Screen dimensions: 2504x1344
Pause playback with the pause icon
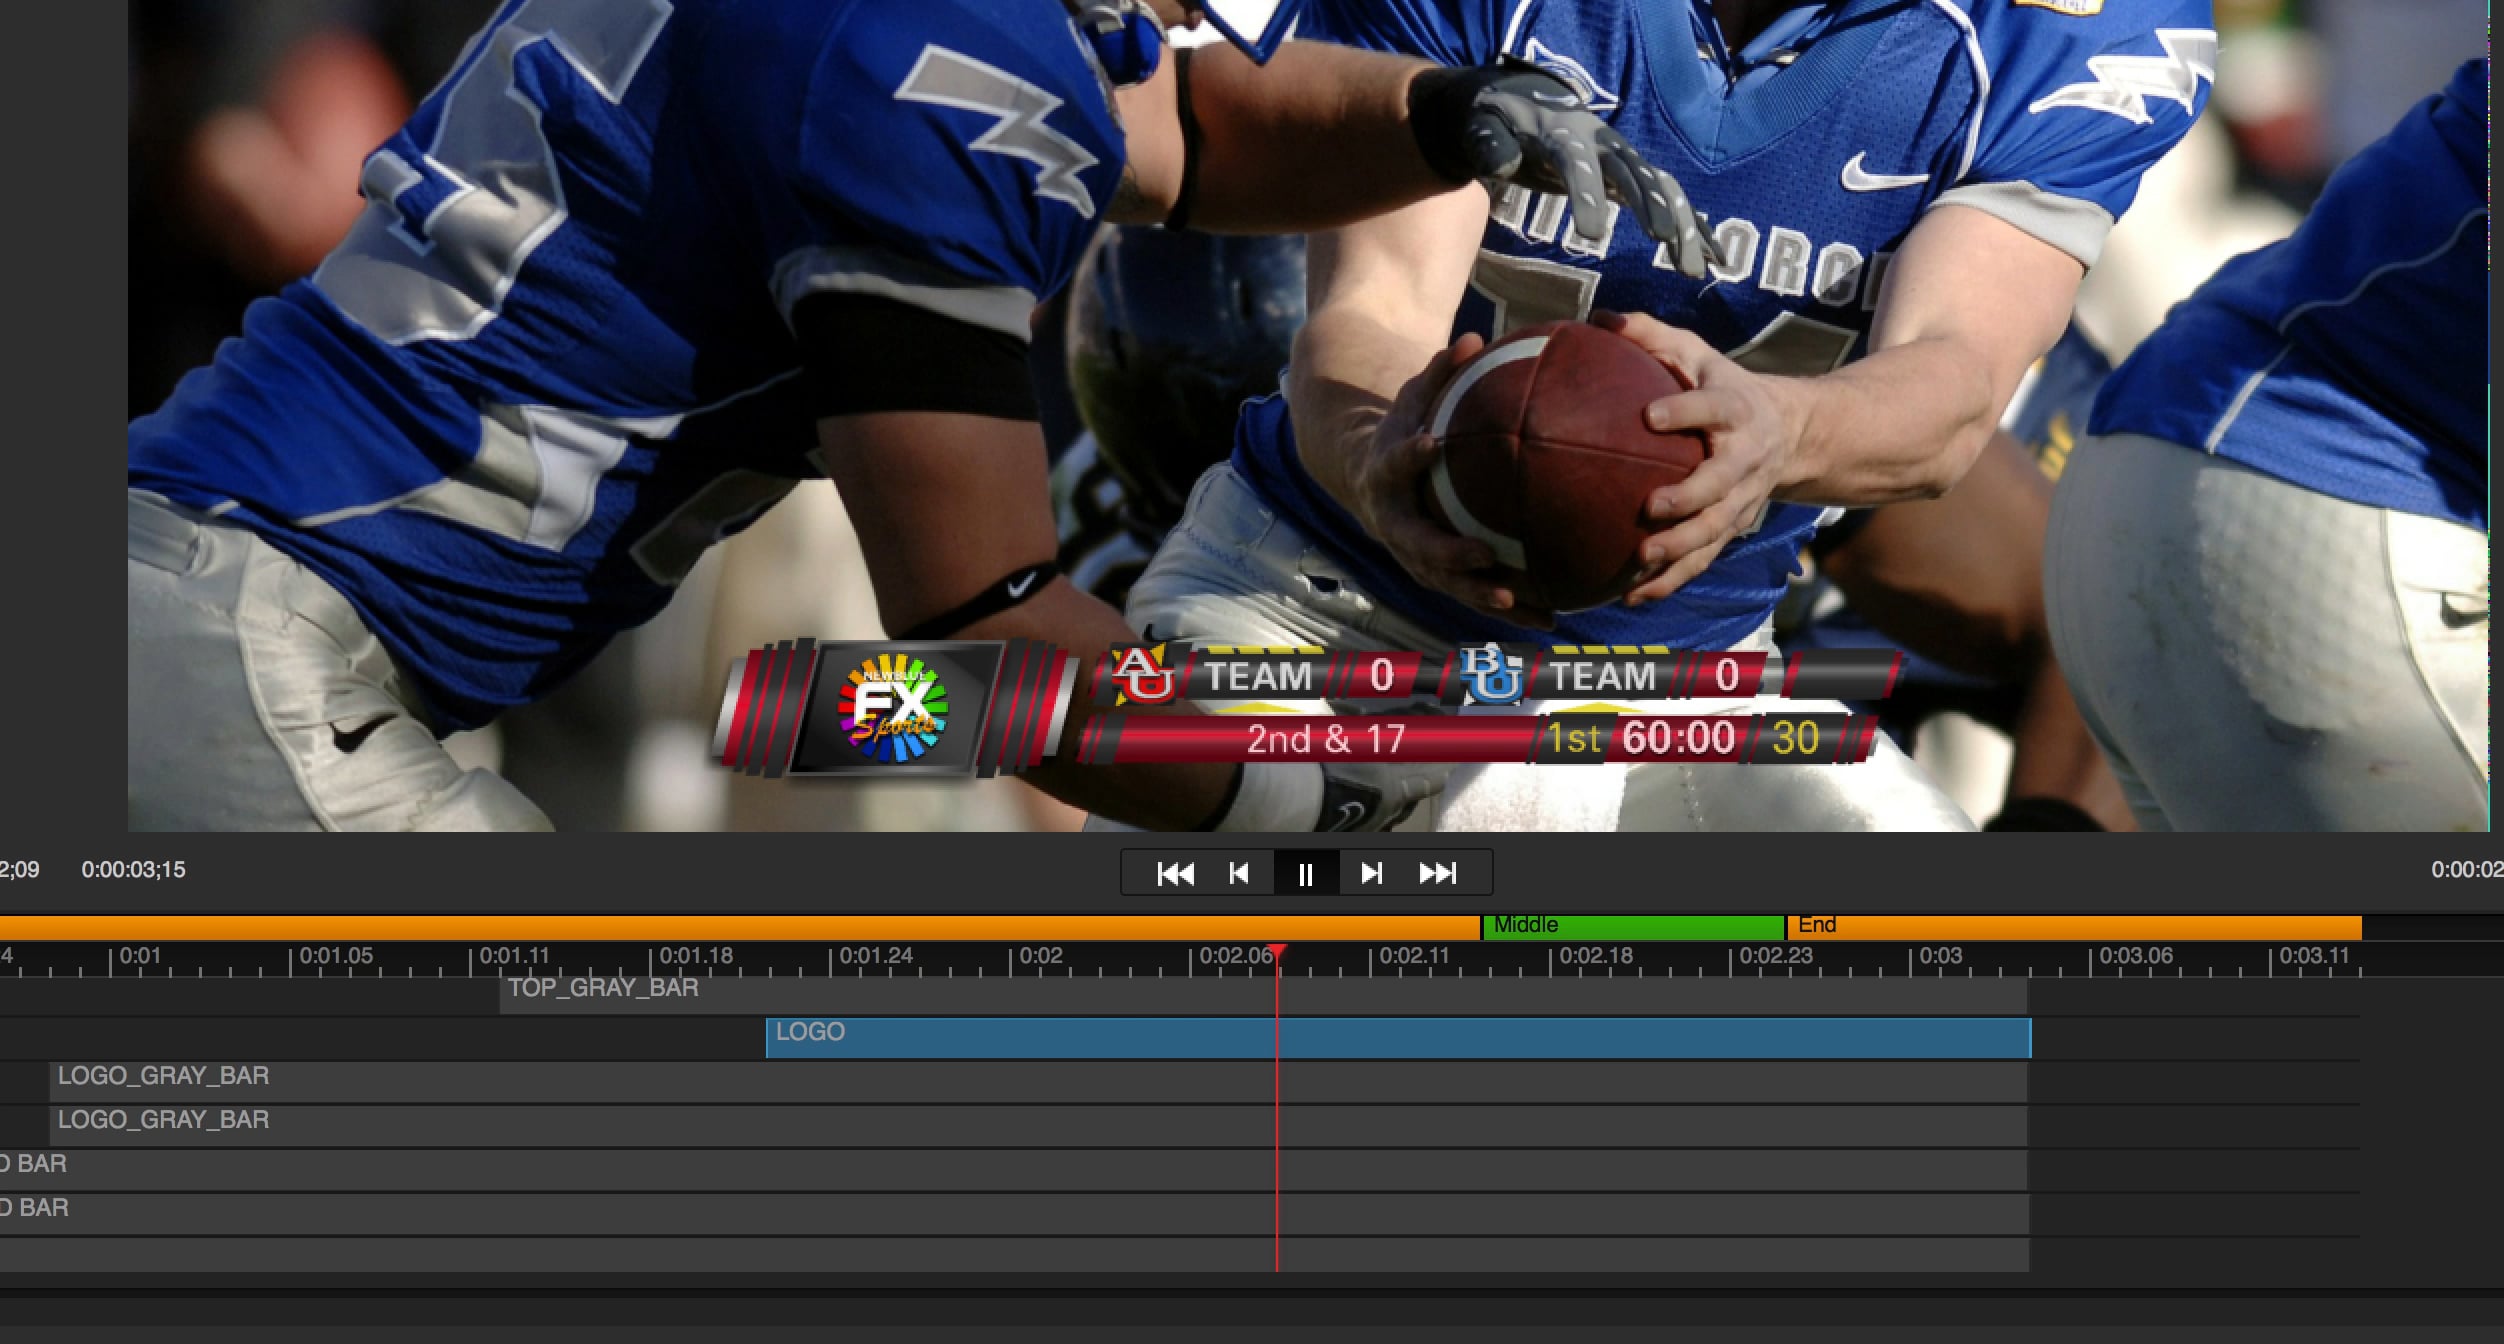(1306, 873)
